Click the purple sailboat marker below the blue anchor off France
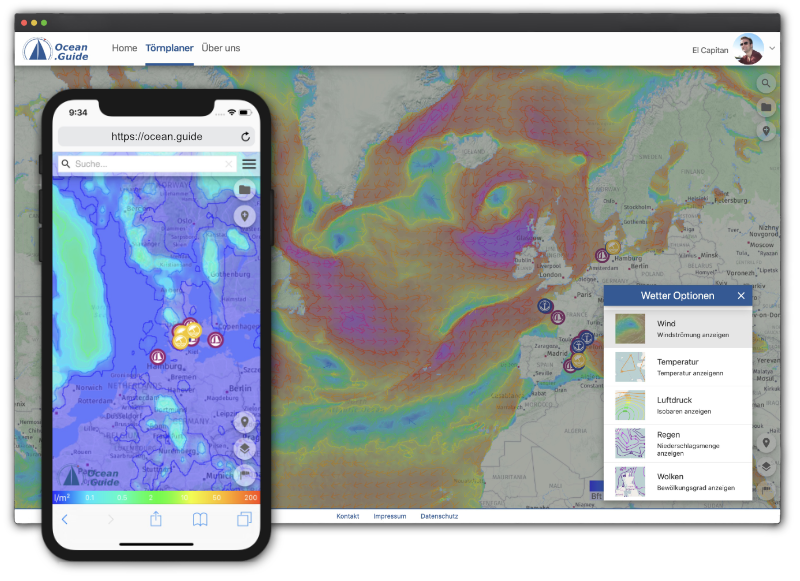This screenshot has width=800, height=581. click(558, 318)
